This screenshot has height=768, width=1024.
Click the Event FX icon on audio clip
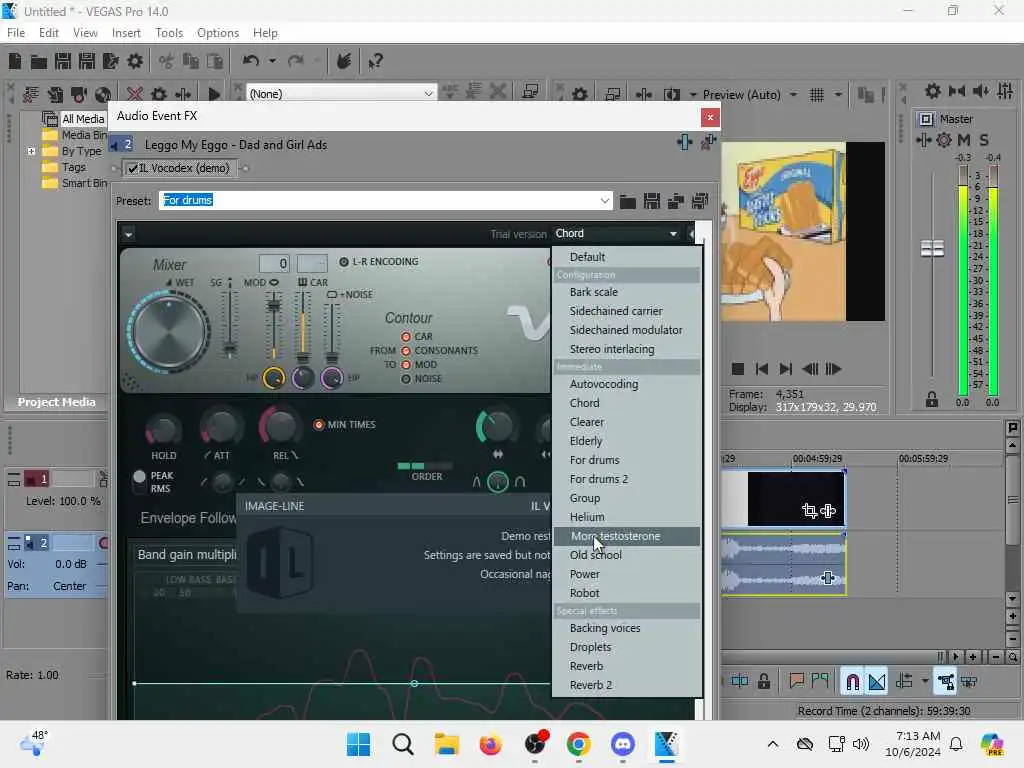pos(828,578)
